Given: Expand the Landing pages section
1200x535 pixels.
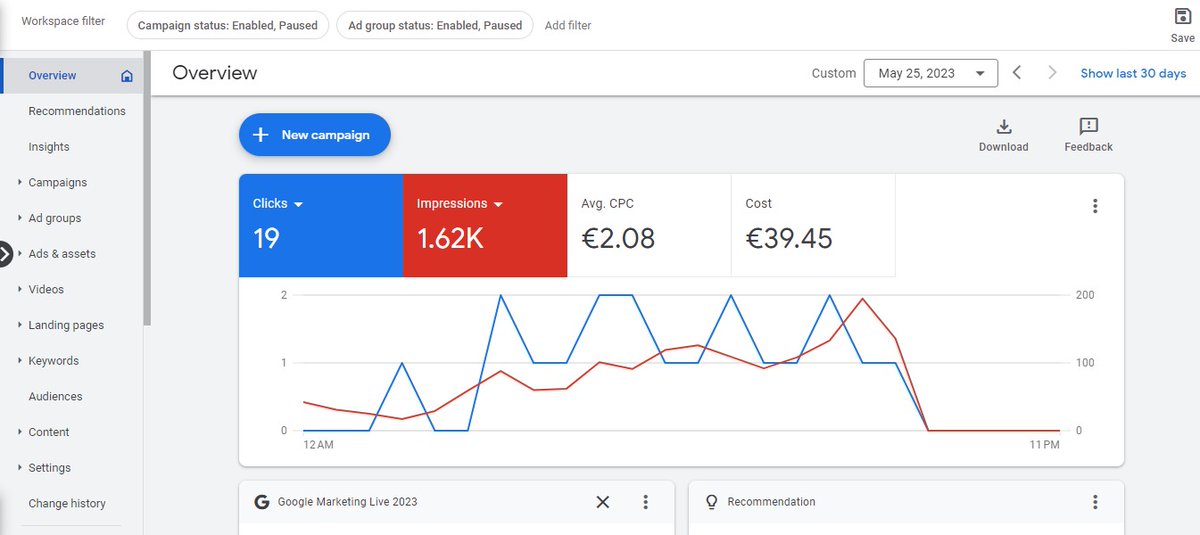Looking at the screenshot, I should pyautogui.click(x=20, y=325).
